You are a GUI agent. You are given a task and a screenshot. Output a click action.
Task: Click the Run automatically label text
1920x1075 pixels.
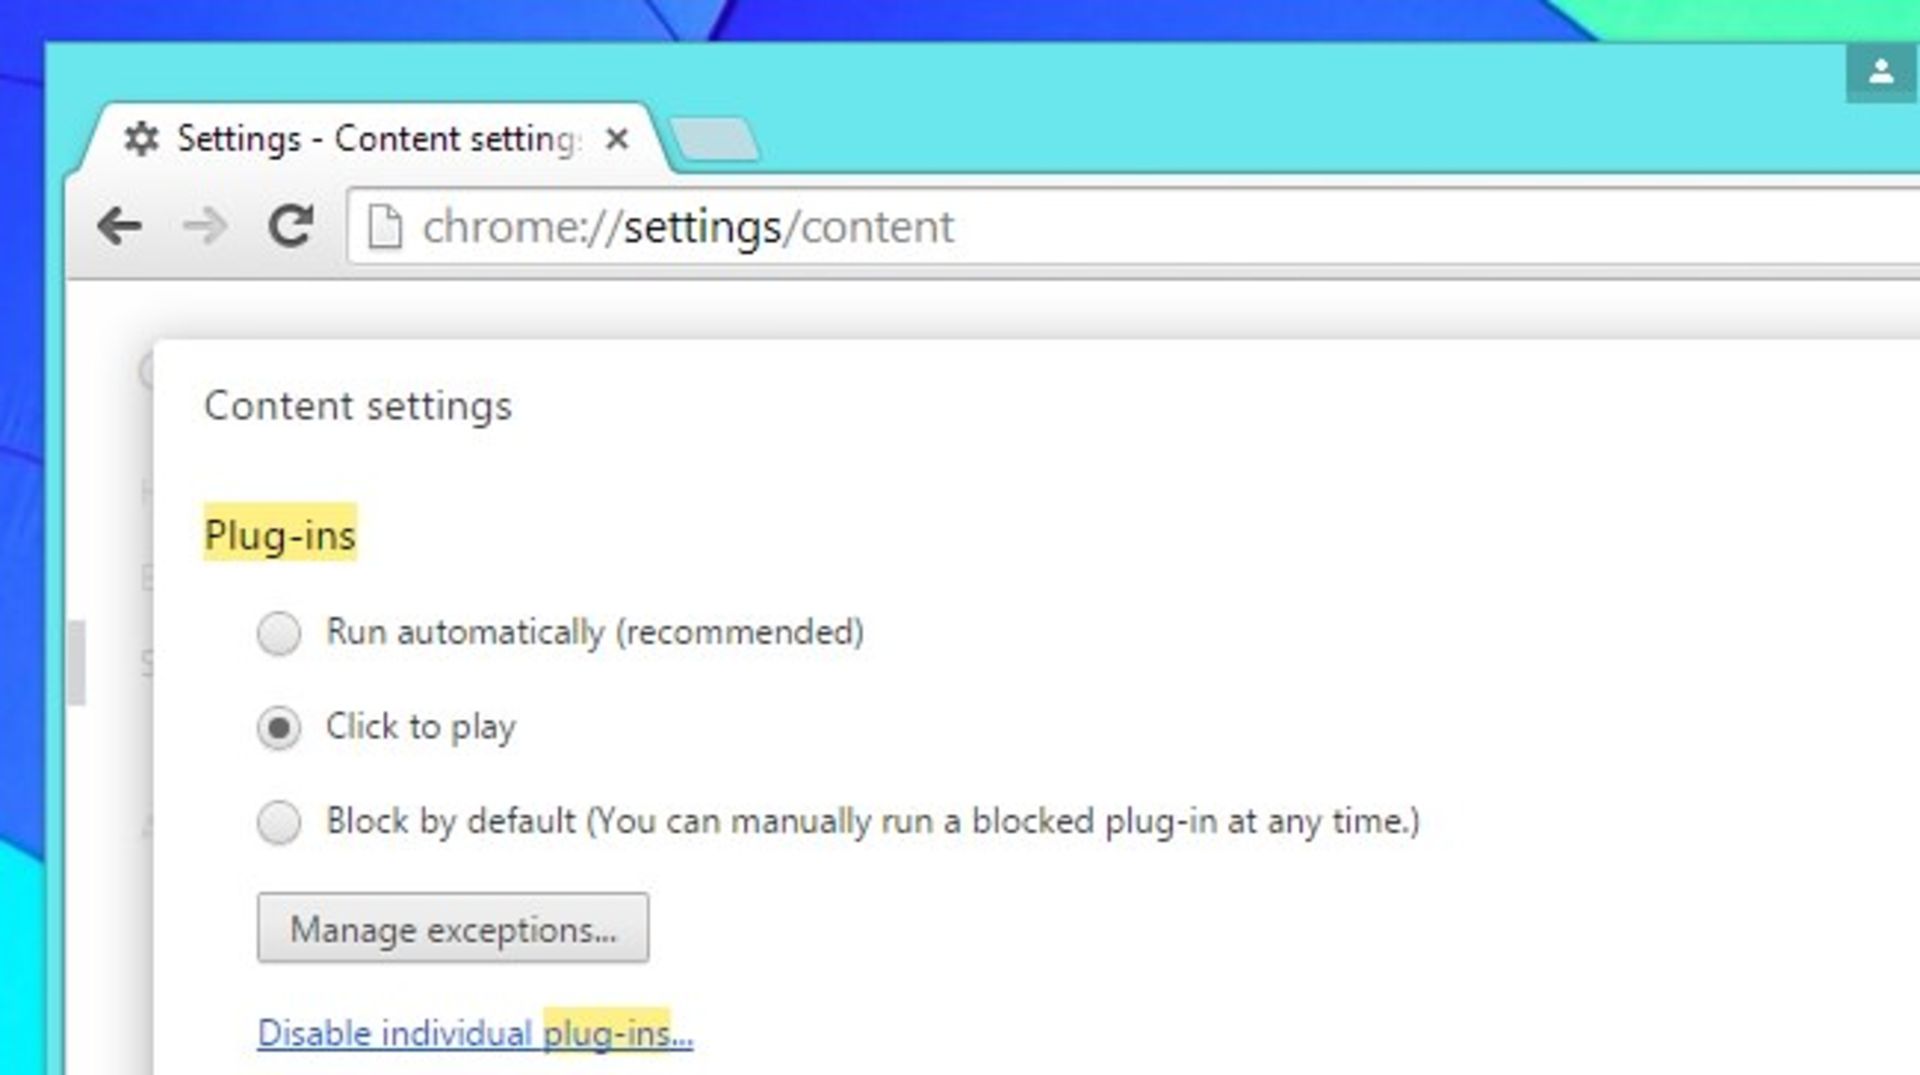tap(594, 632)
